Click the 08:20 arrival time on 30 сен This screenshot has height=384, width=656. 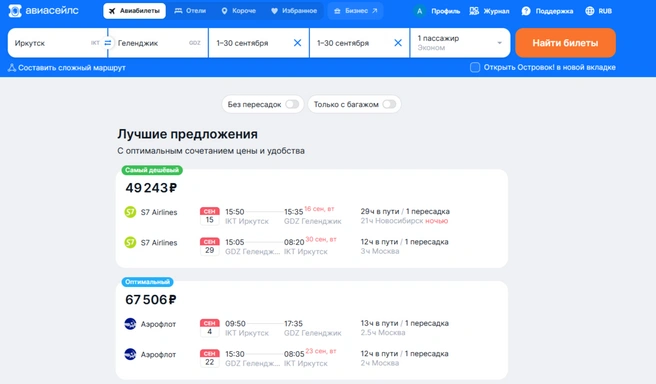click(x=294, y=242)
